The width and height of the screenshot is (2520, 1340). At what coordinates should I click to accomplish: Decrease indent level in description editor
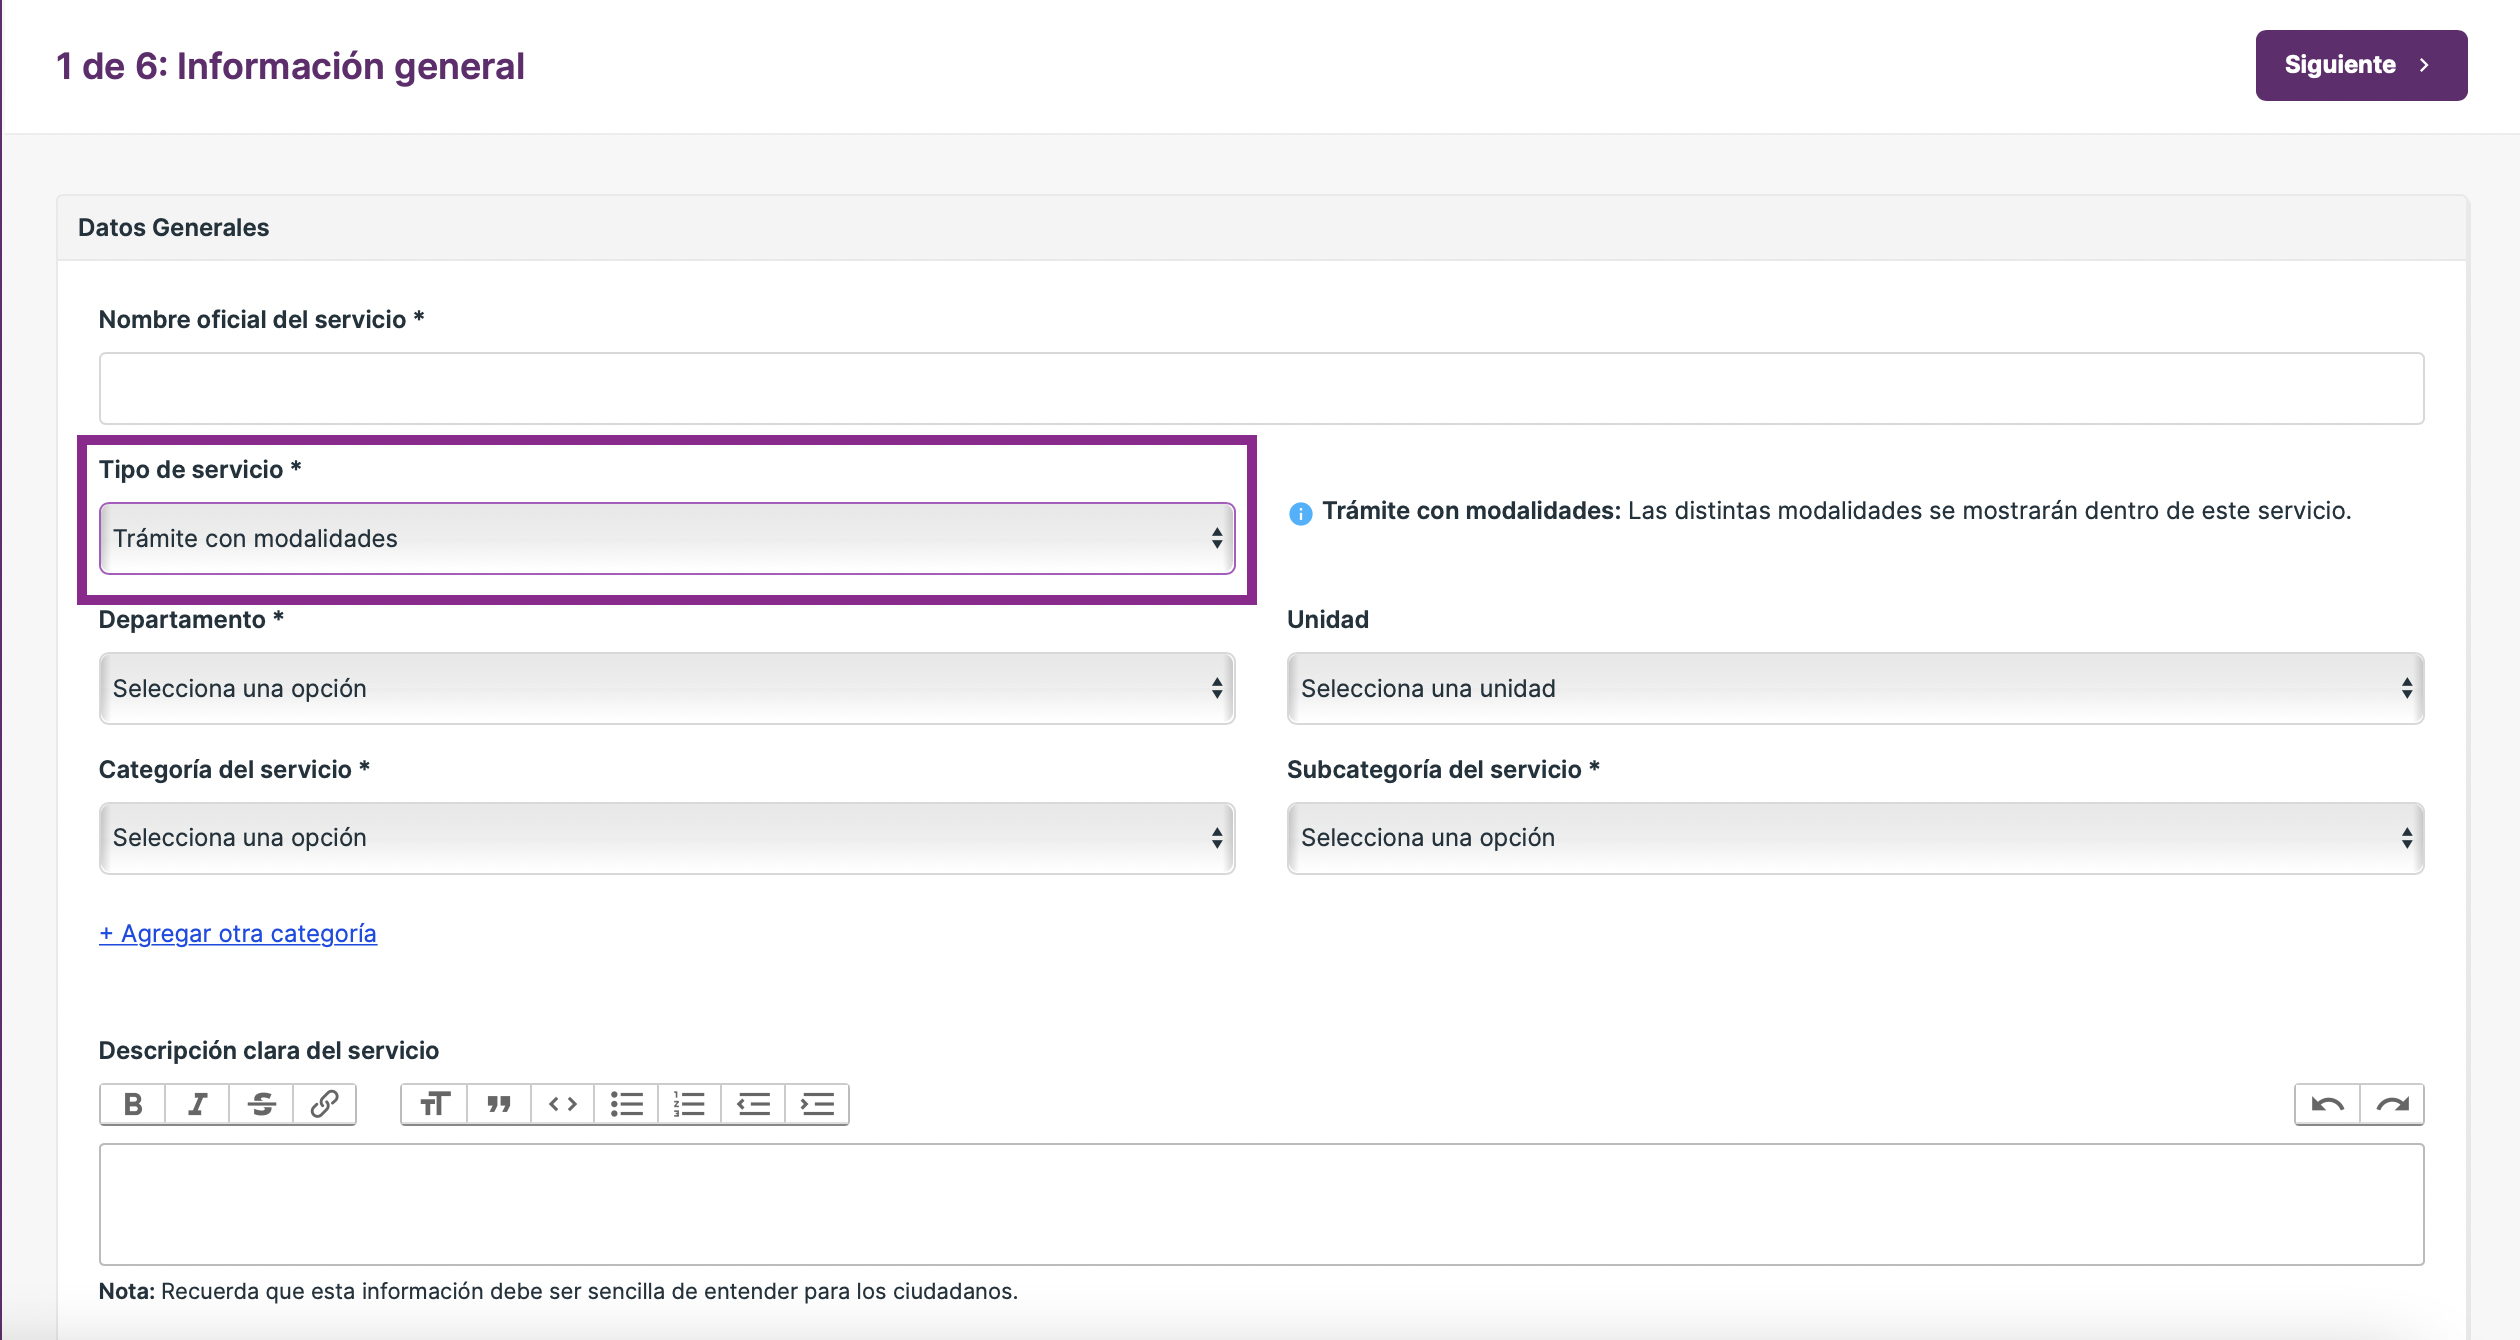point(753,1104)
